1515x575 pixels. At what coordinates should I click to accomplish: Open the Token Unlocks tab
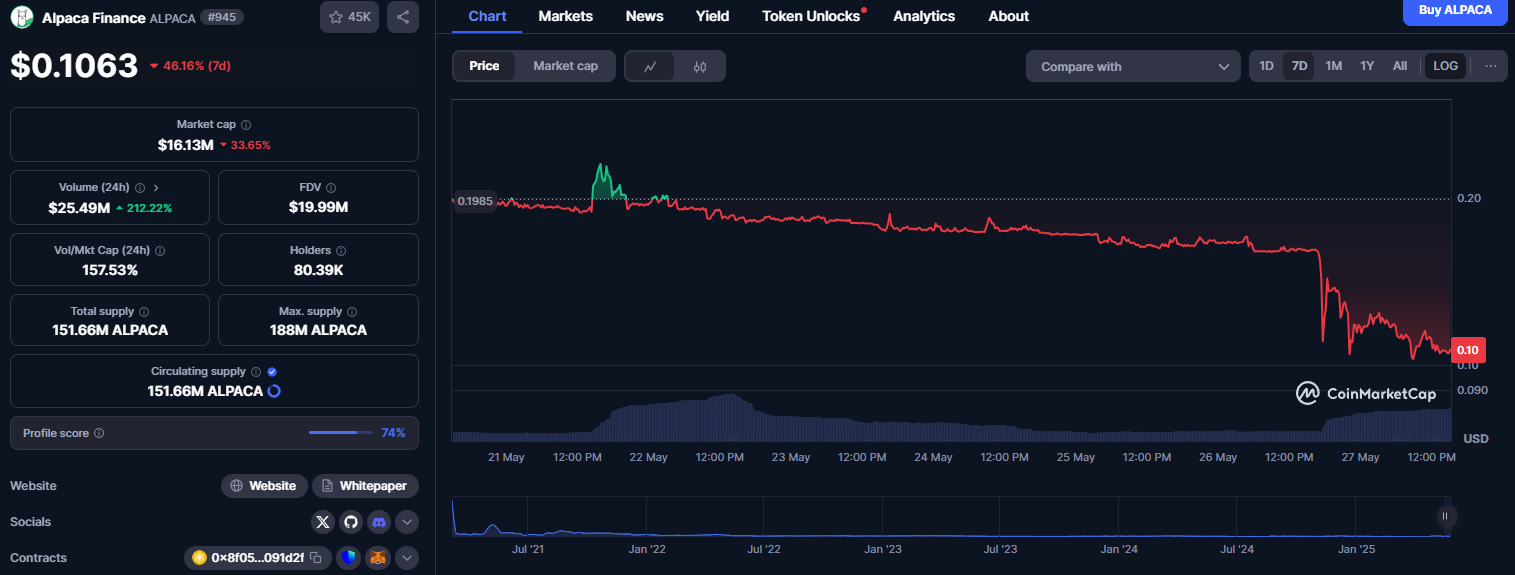(x=811, y=16)
